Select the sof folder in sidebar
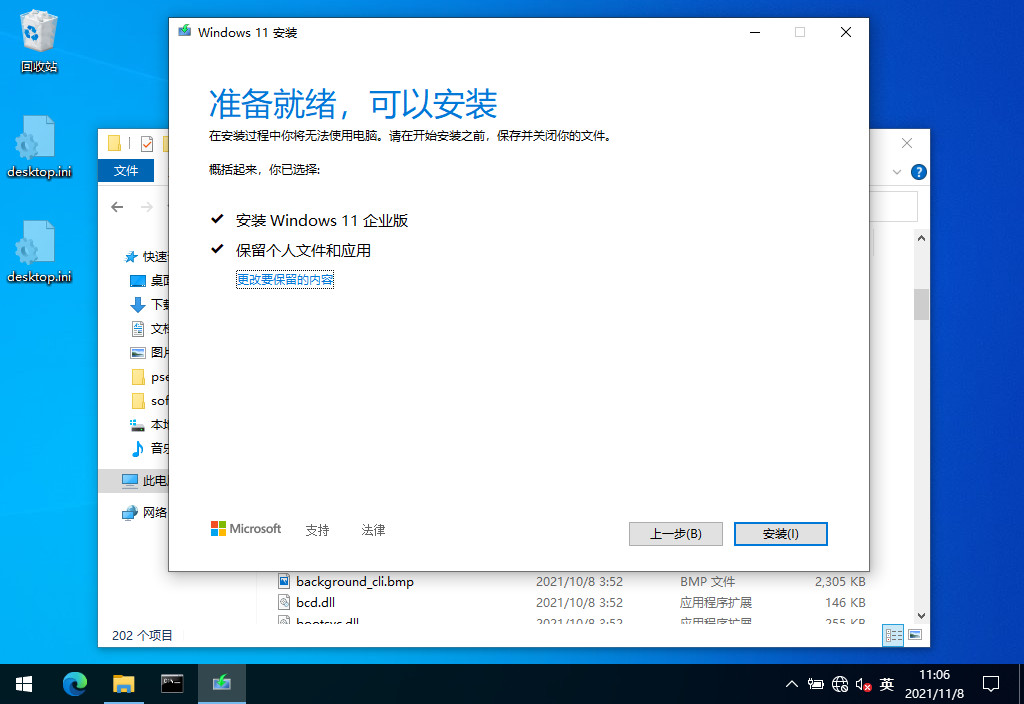Image resolution: width=1024 pixels, height=704 pixels. (150, 400)
